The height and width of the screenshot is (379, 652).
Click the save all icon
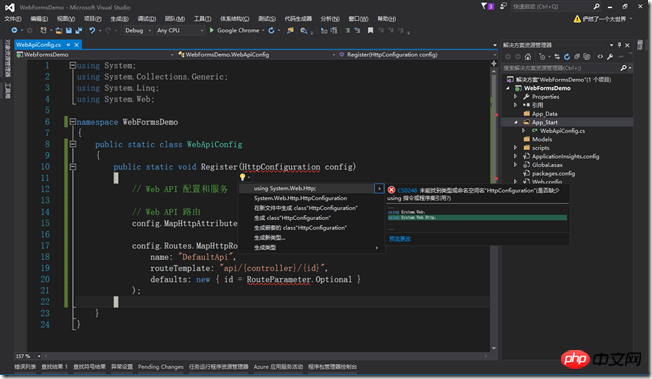[78, 30]
